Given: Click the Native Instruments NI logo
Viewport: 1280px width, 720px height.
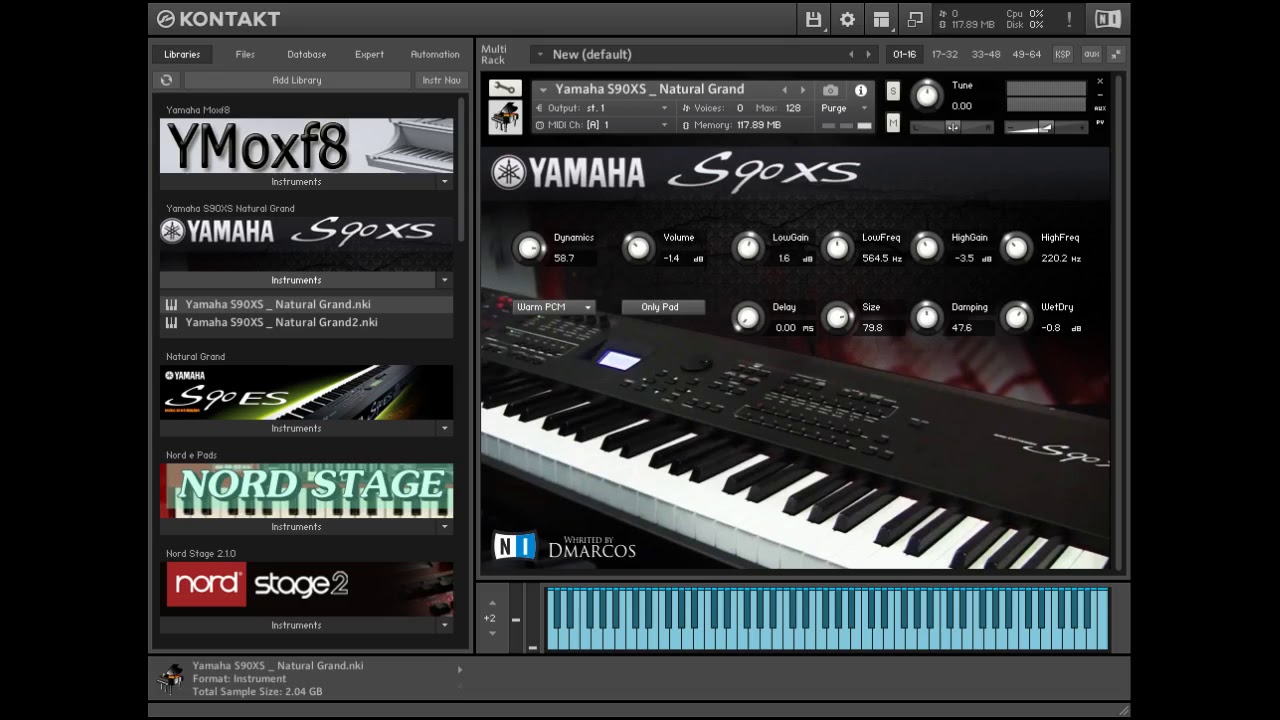Looking at the screenshot, I should click(x=1108, y=19).
